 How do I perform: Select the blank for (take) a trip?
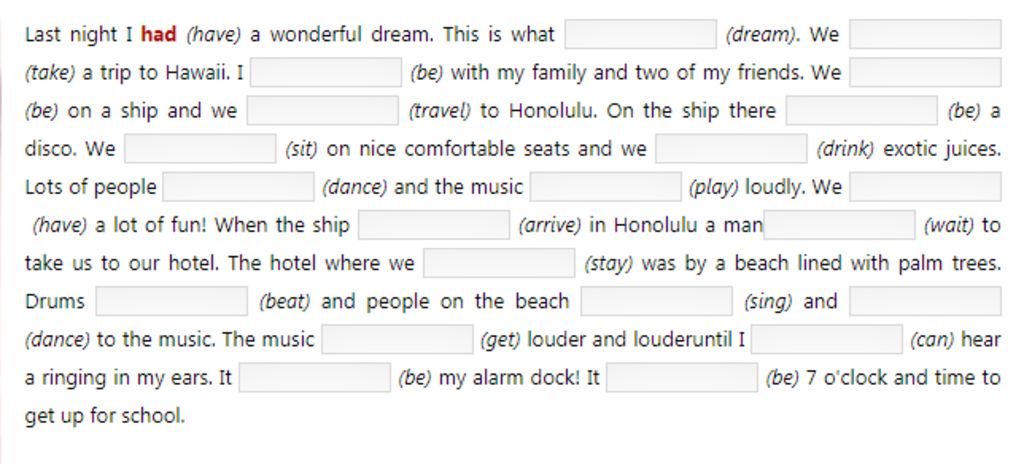(925, 34)
